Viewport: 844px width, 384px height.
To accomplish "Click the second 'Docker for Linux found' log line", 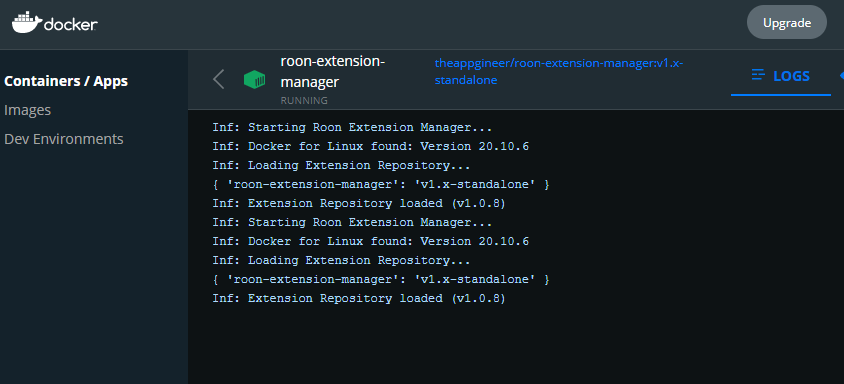I will coord(370,241).
